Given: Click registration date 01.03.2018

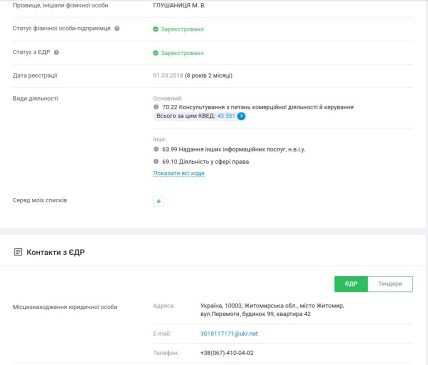Looking at the screenshot, I should [168, 76].
